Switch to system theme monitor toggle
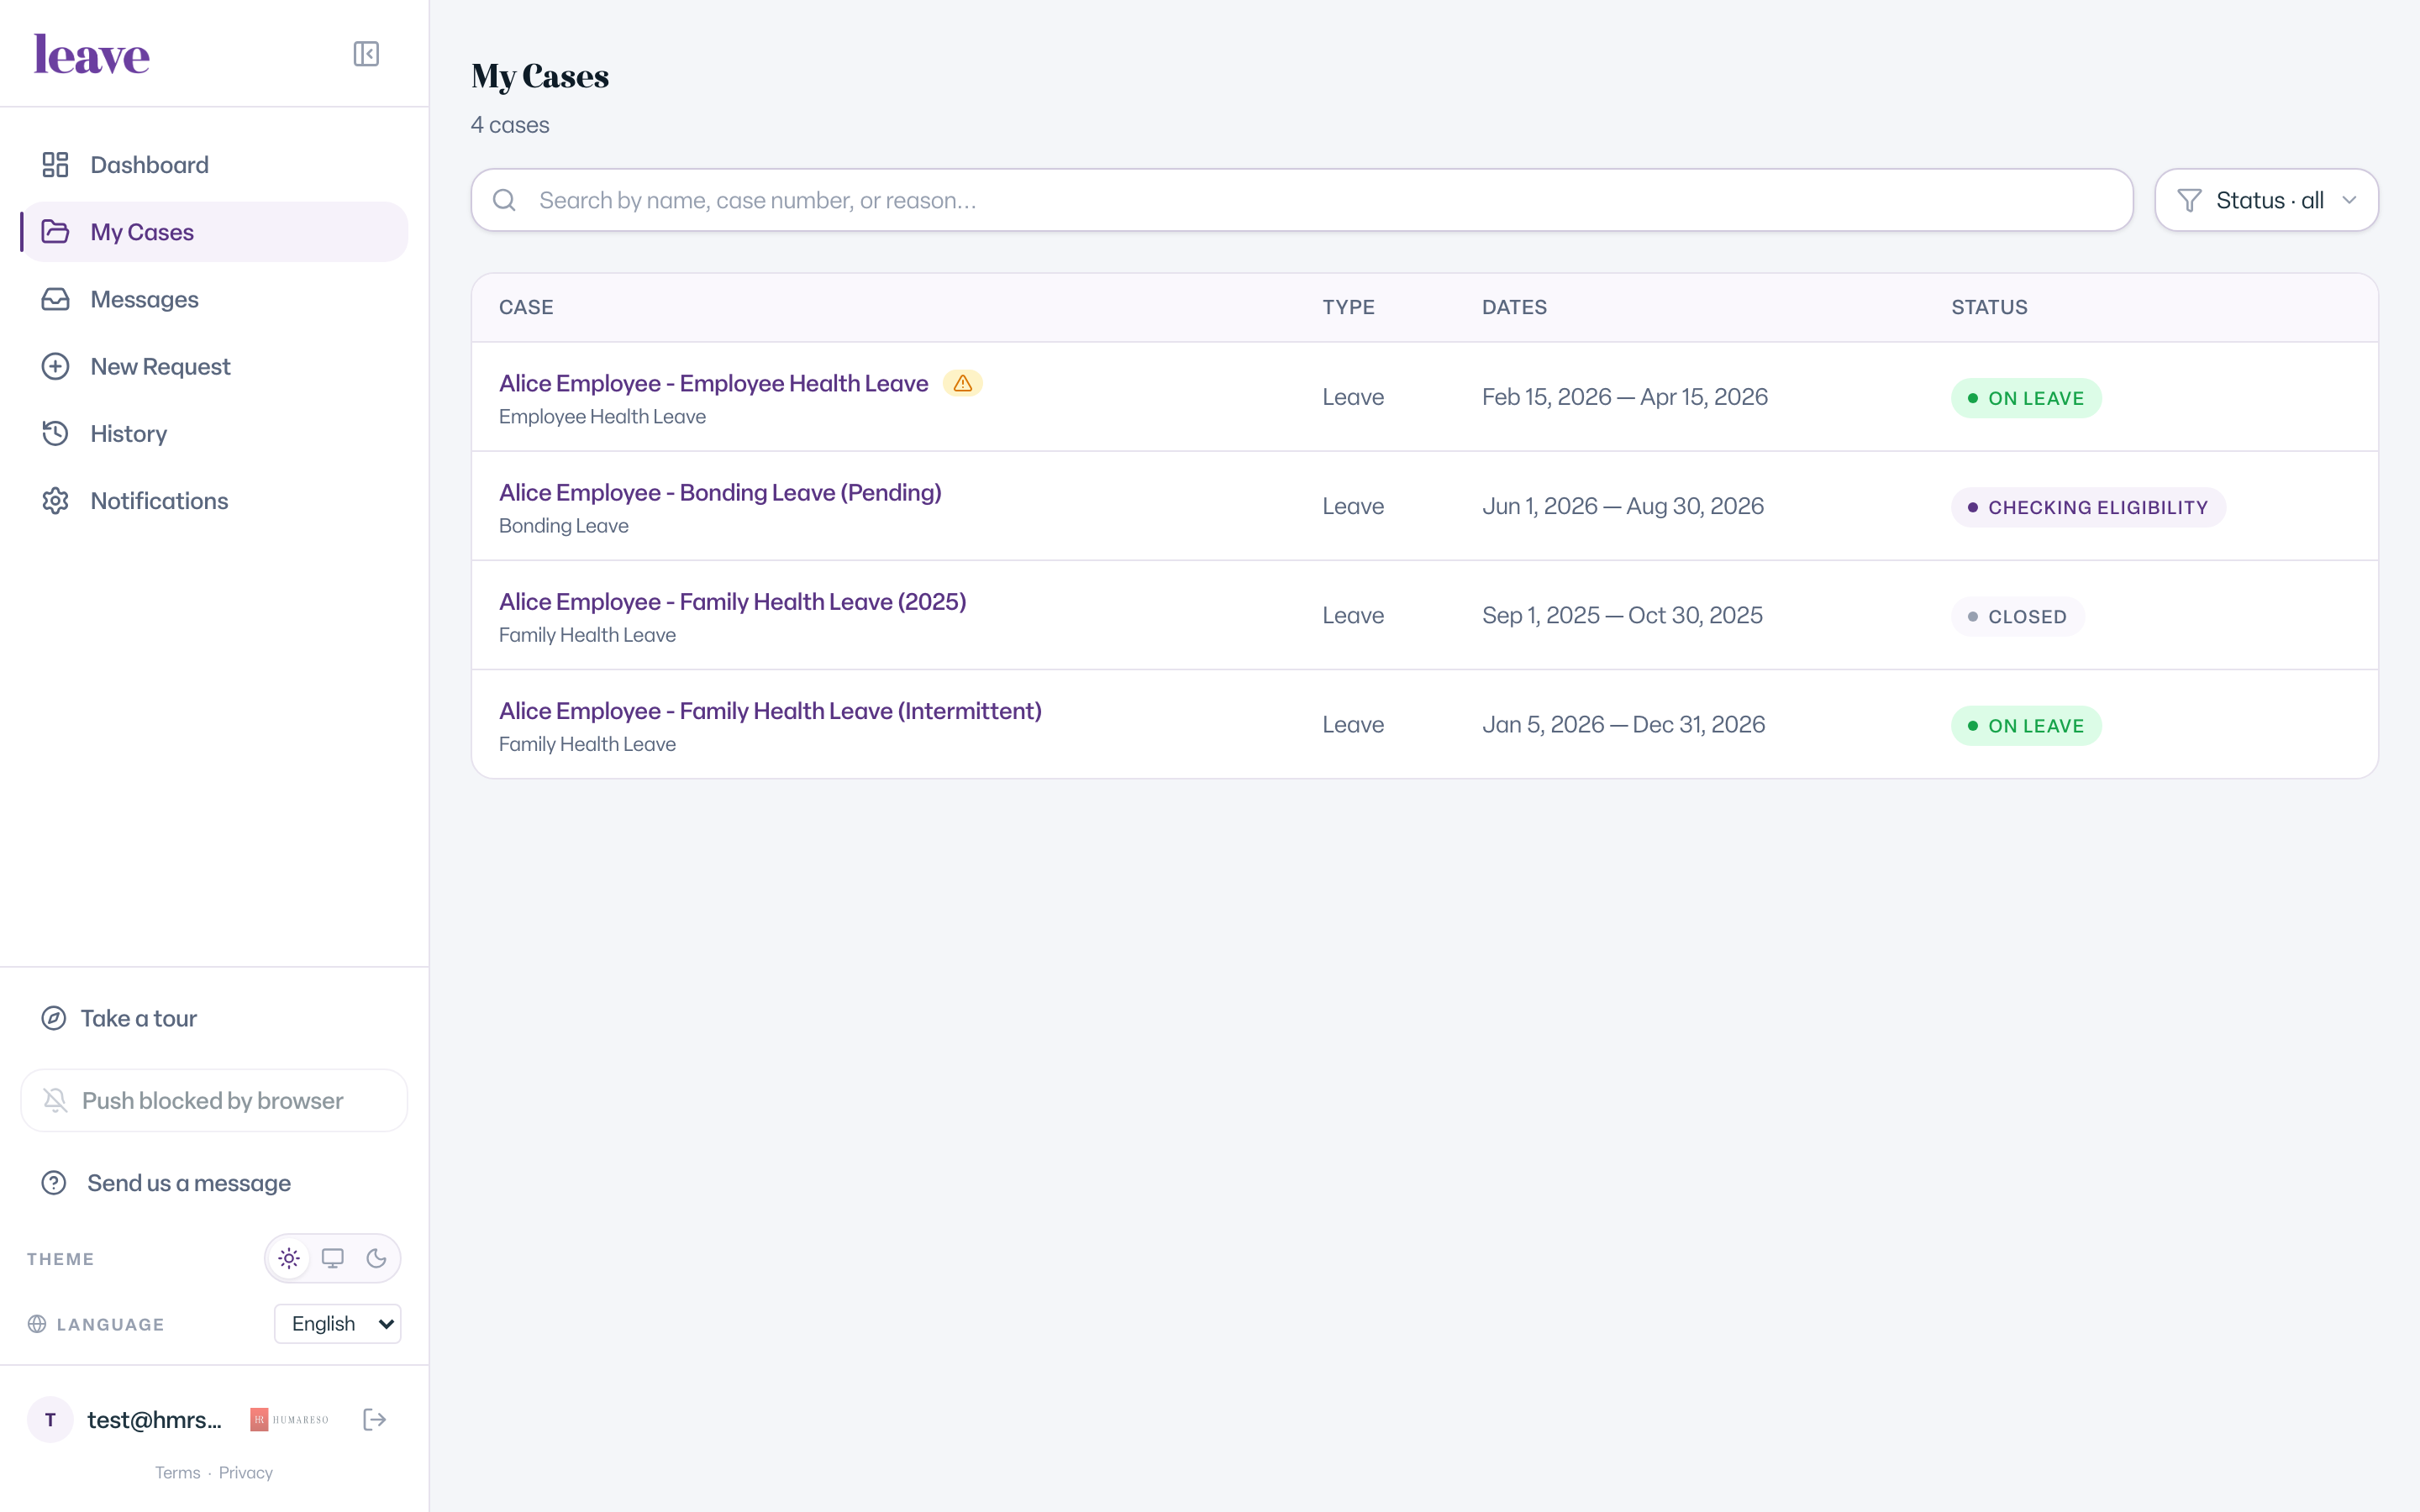 pos(333,1258)
